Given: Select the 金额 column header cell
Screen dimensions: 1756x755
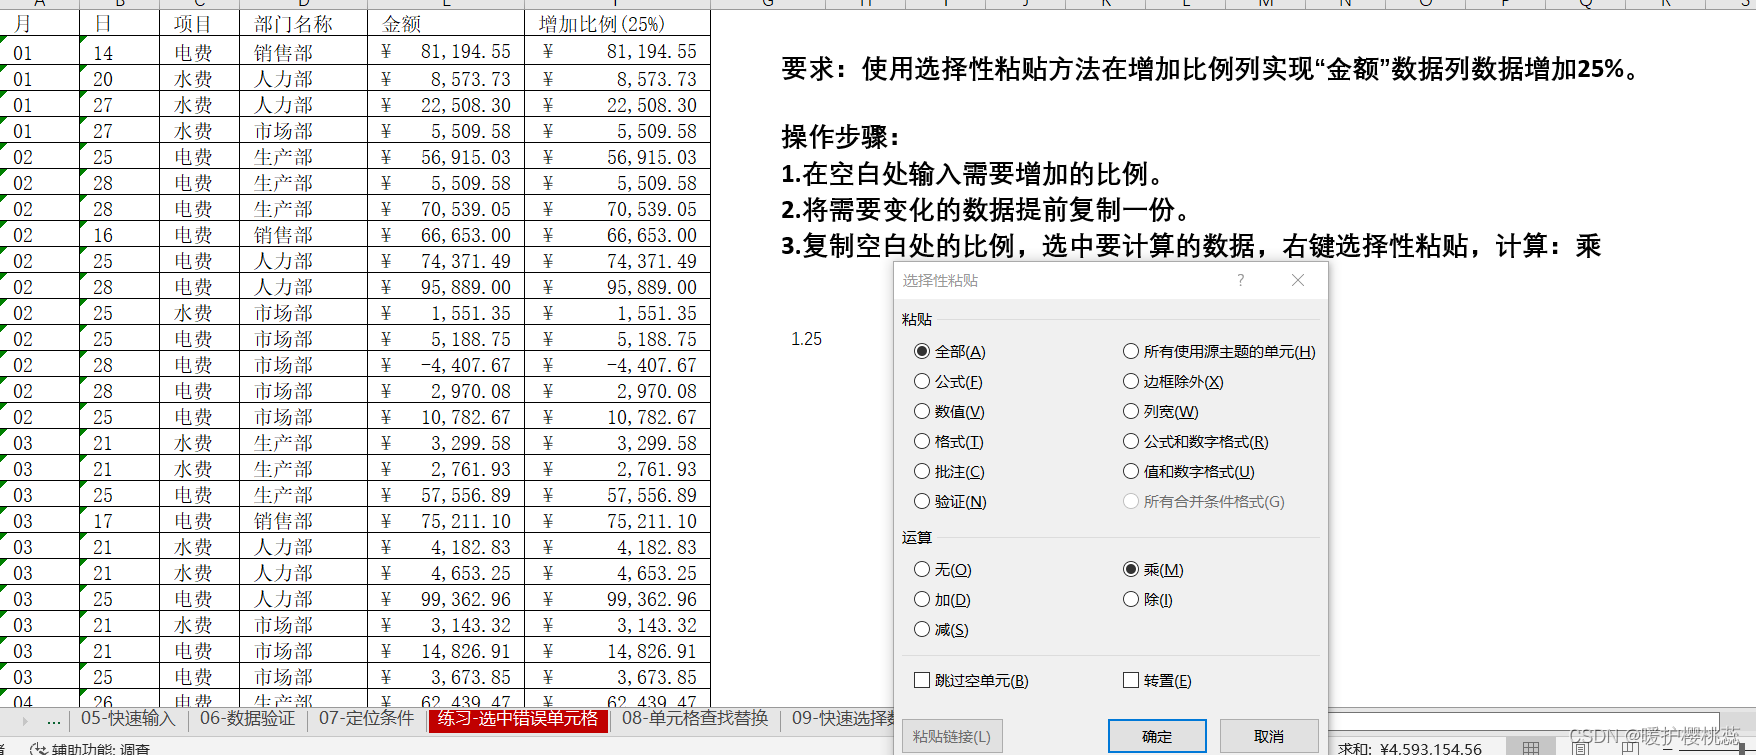Looking at the screenshot, I should [446, 24].
